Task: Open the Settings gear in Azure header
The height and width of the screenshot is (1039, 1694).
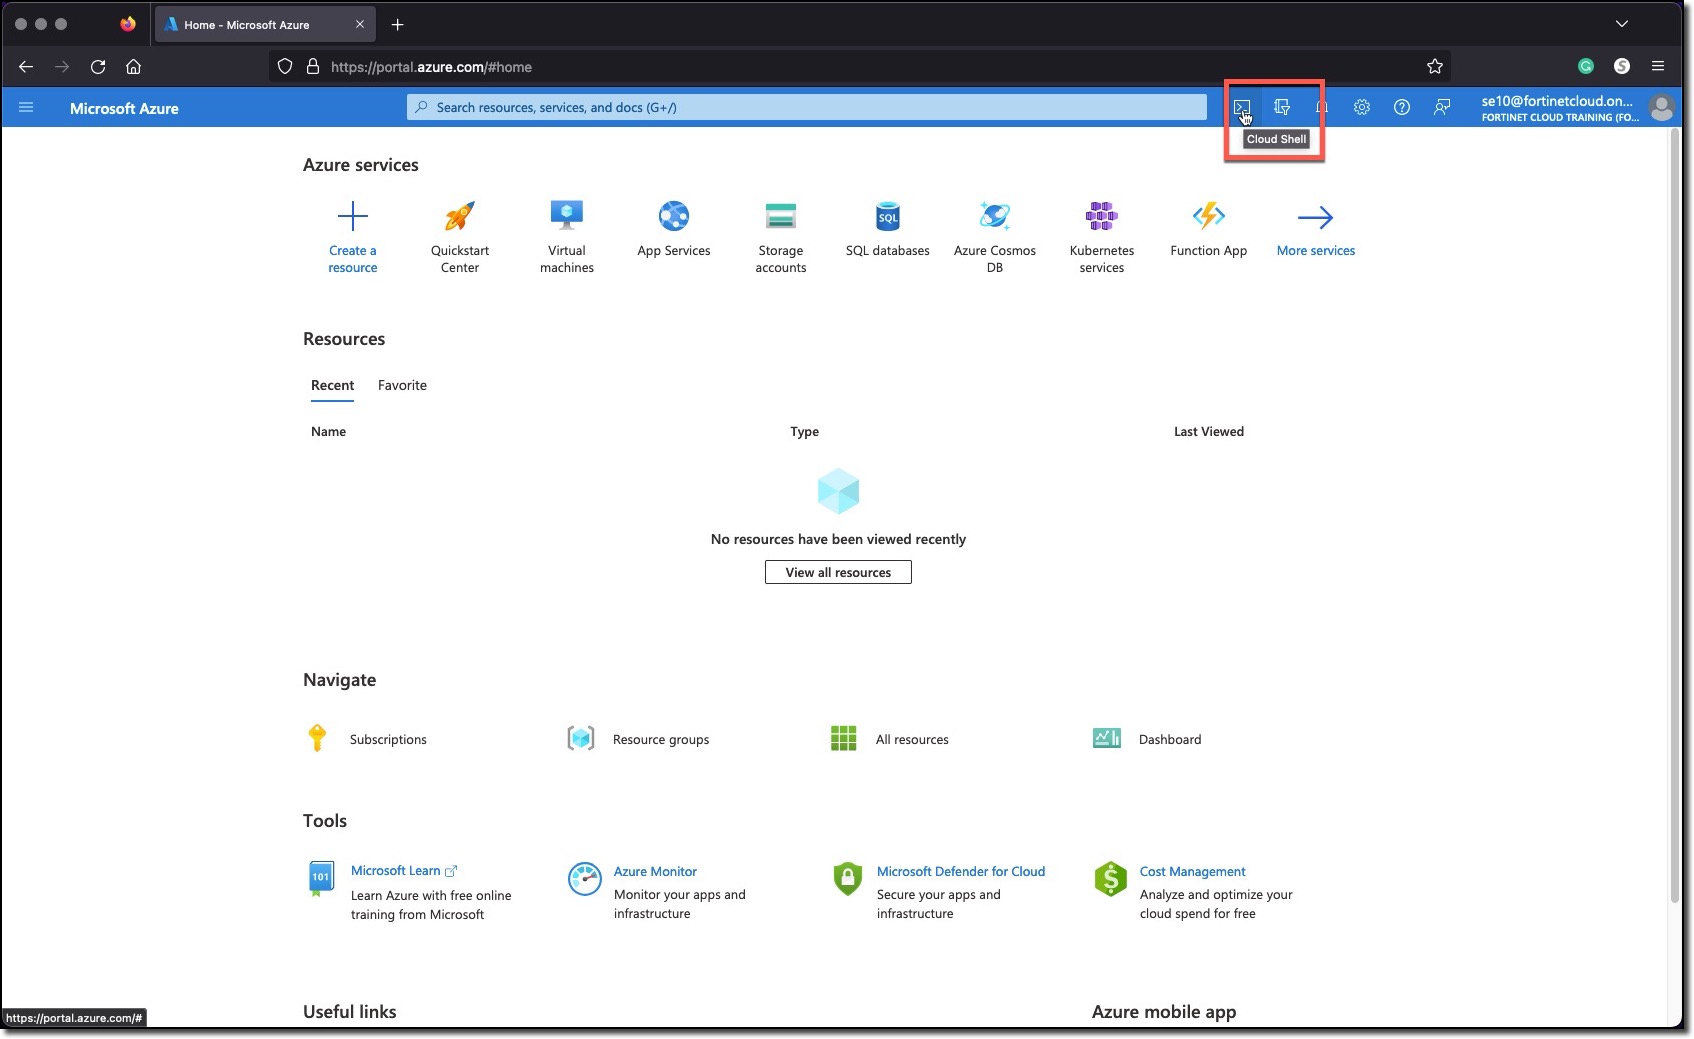Action: (1362, 107)
